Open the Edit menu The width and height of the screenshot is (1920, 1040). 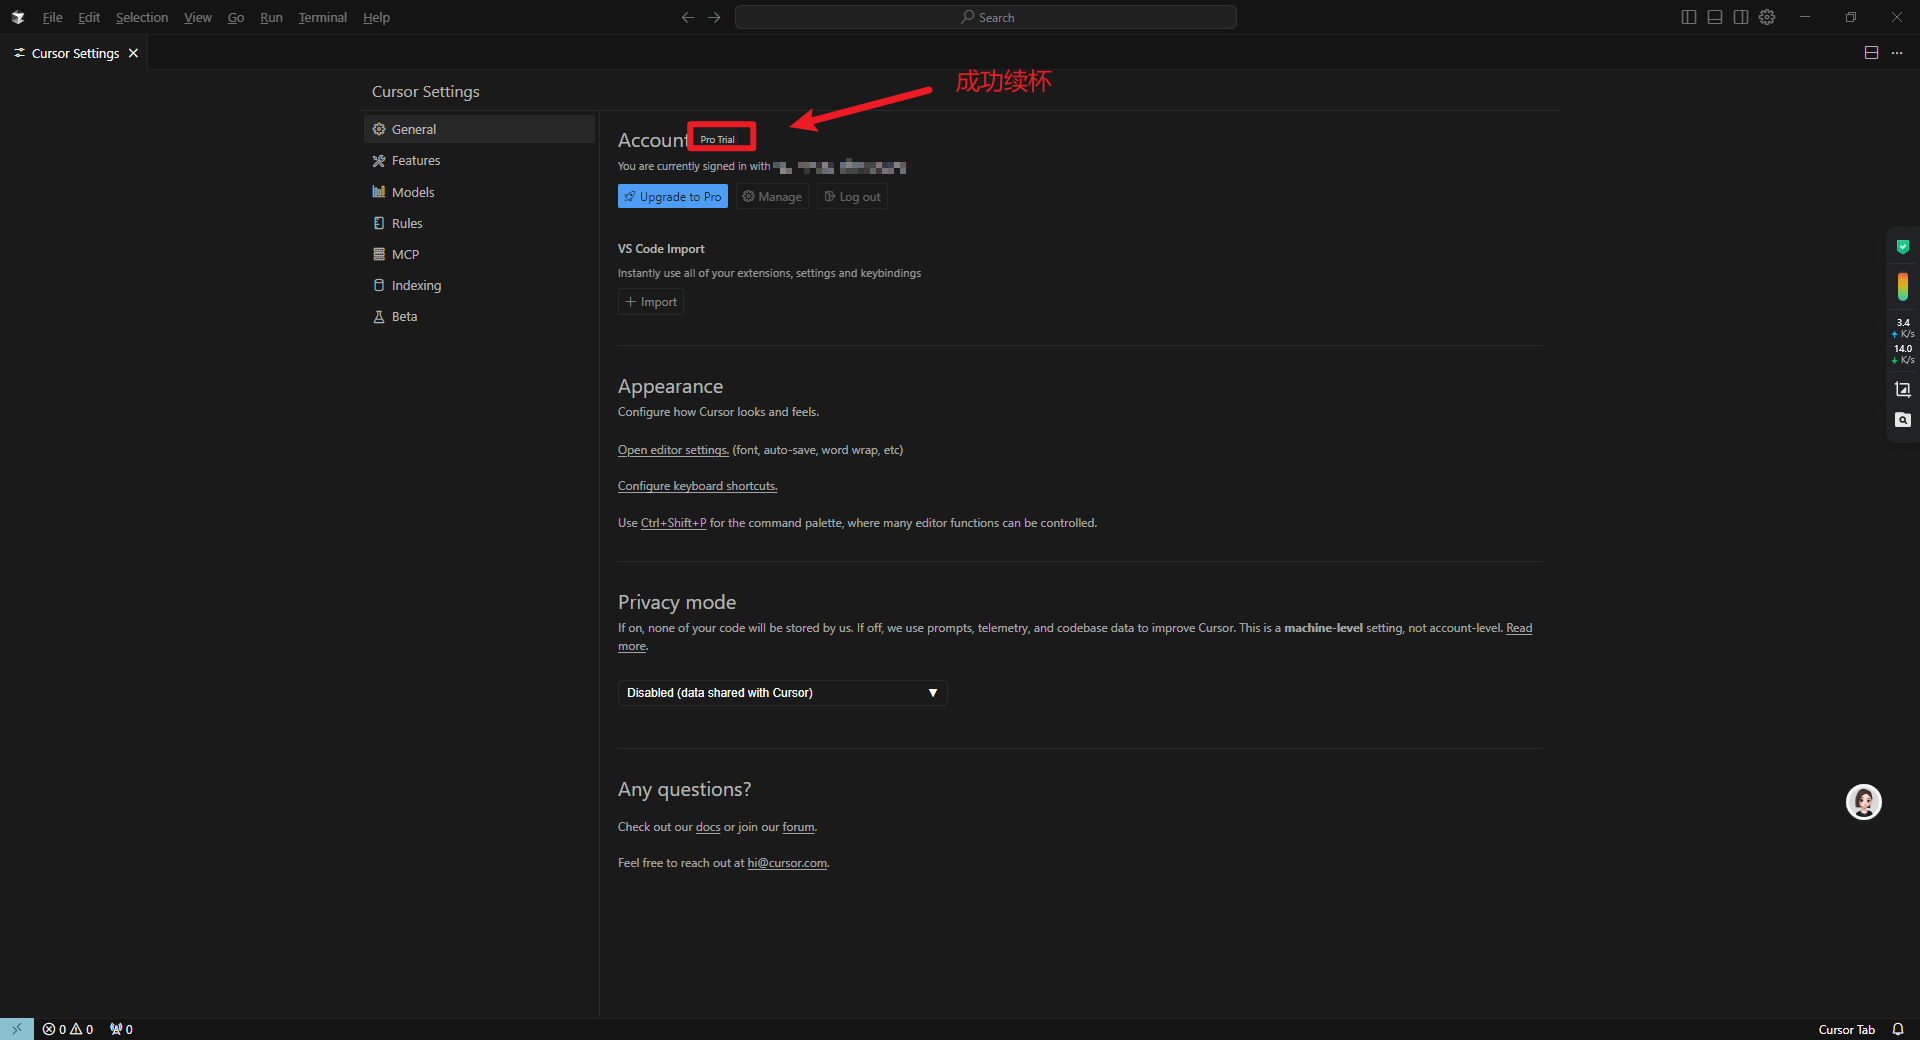89,17
